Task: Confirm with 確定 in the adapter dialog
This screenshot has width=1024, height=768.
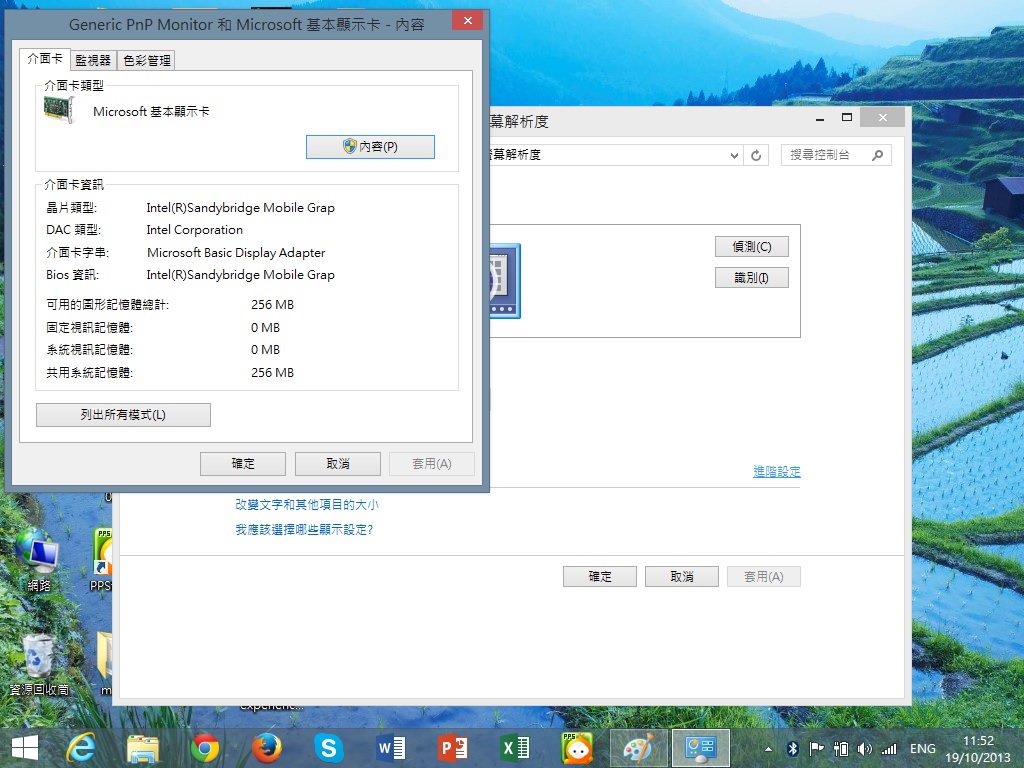Action: (x=243, y=464)
